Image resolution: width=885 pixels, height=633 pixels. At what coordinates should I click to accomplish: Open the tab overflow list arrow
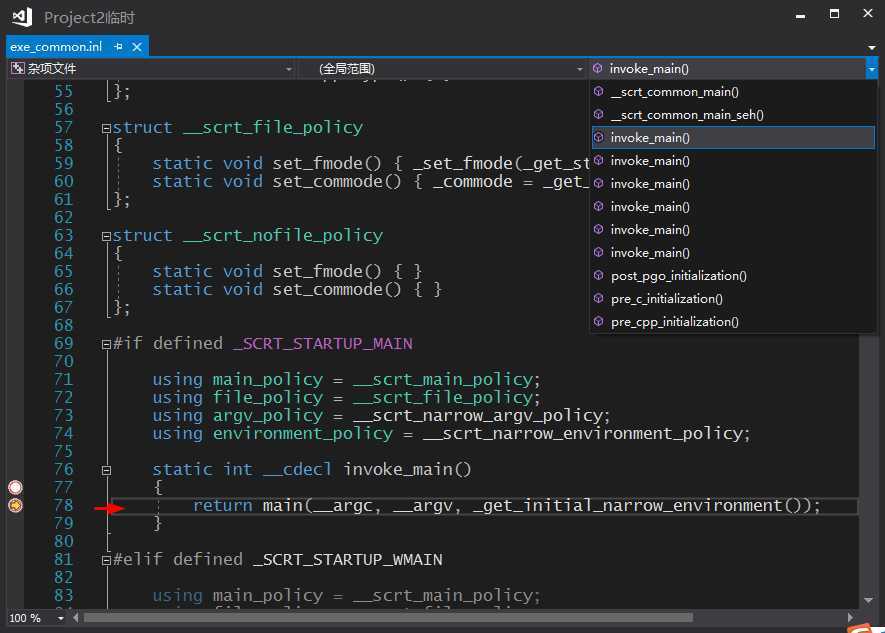coord(872,47)
